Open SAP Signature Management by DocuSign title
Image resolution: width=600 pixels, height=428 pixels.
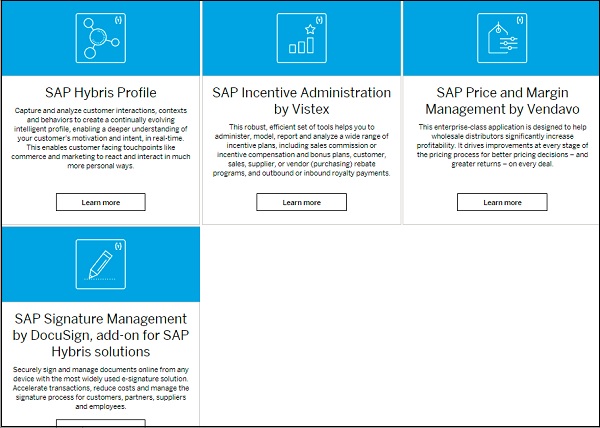click(98, 335)
